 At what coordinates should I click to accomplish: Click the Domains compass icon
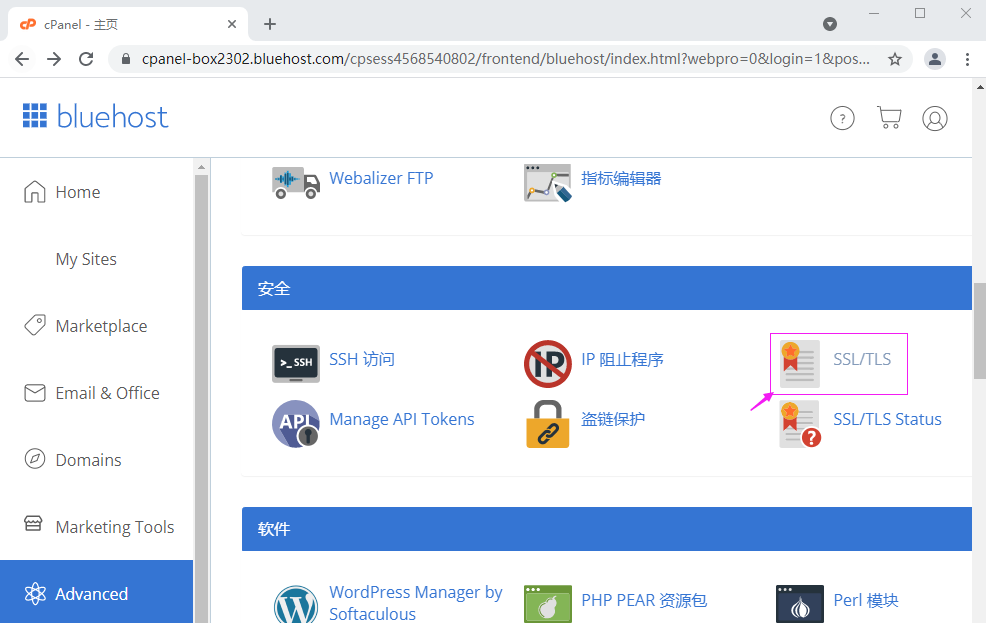[x=35, y=460]
